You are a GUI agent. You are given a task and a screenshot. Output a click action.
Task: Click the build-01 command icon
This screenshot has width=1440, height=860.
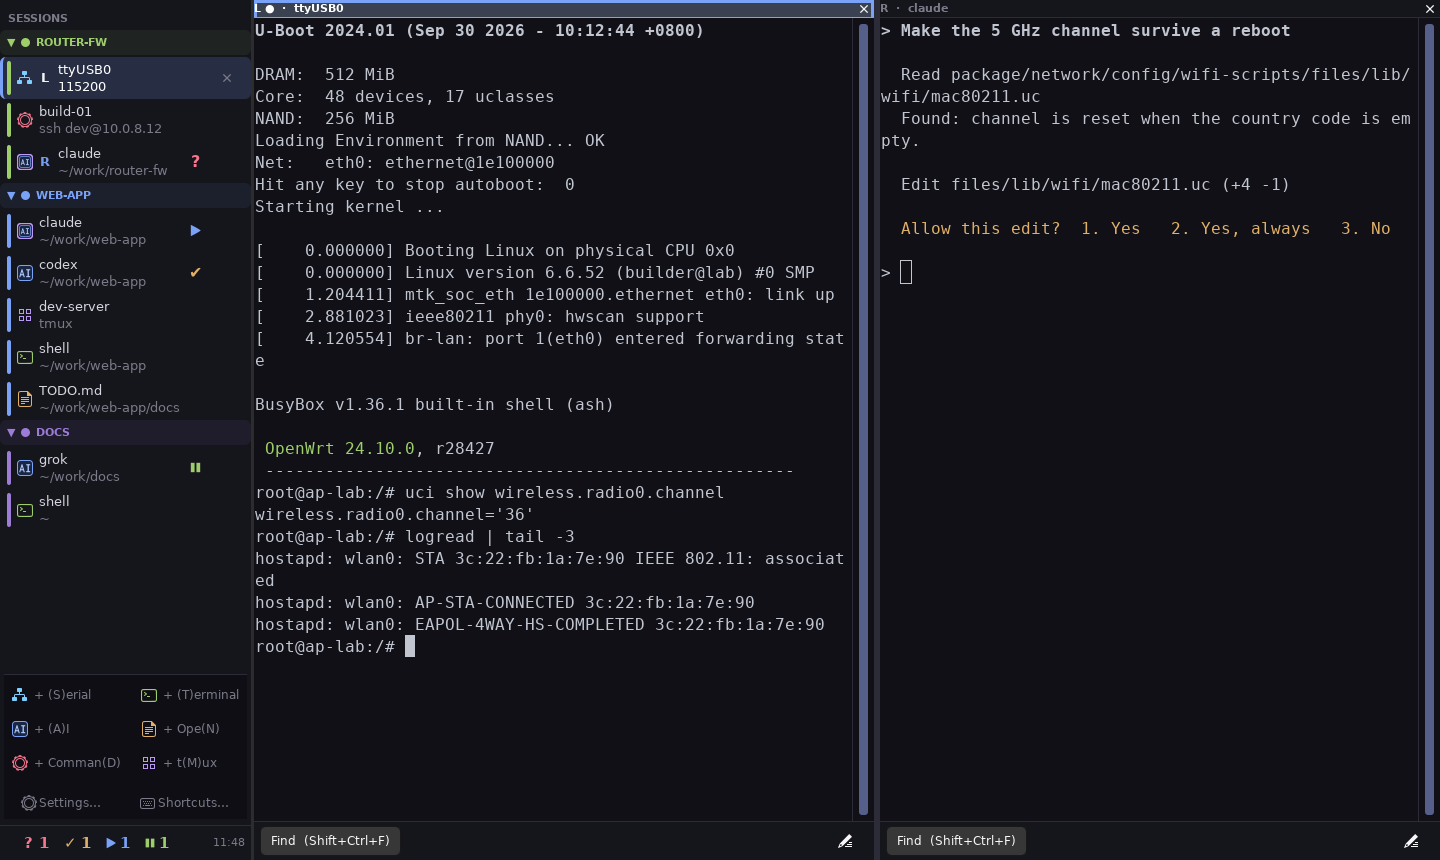25,120
